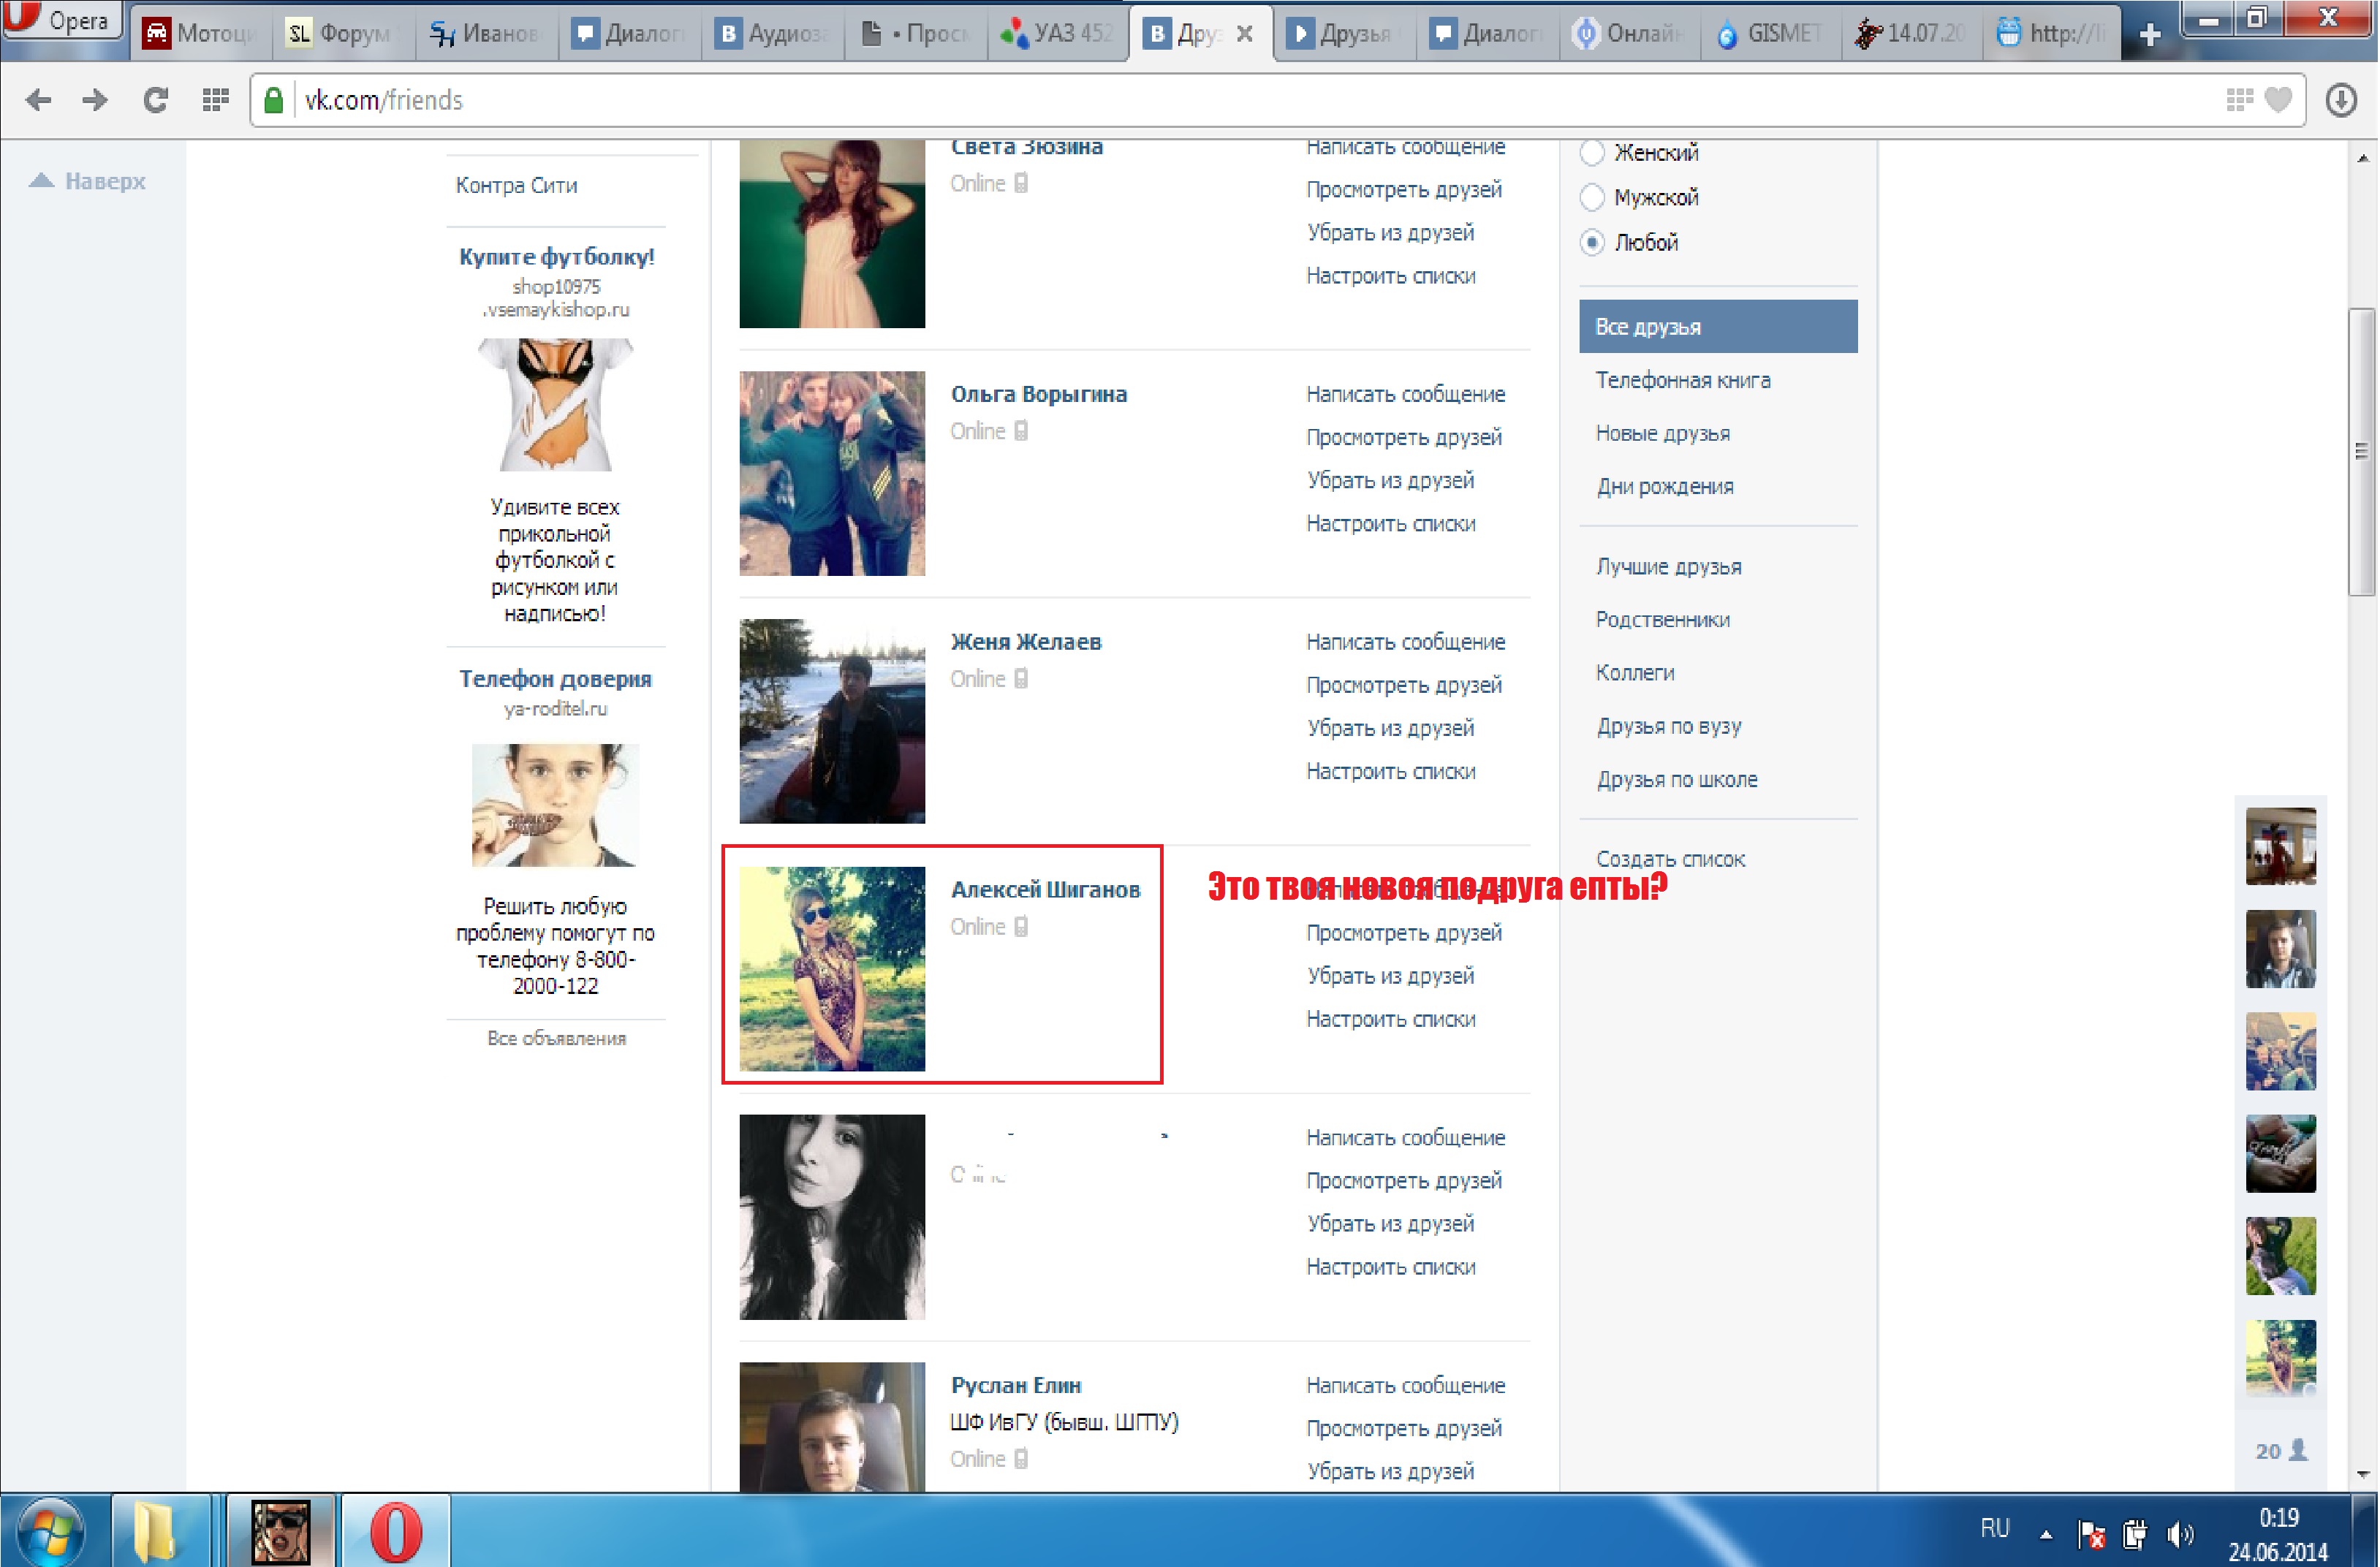Click Наверх to go to top
Image resolution: width=2380 pixels, height=1567 pixels.
[88, 181]
